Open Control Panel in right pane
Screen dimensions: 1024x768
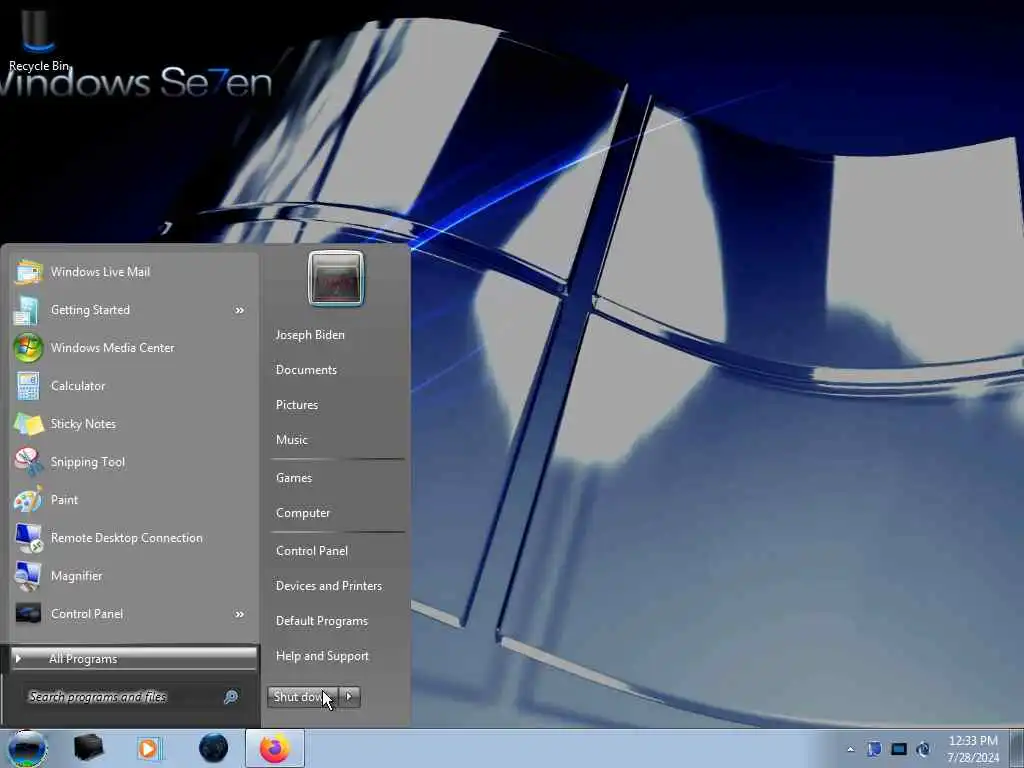click(x=312, y=551)
